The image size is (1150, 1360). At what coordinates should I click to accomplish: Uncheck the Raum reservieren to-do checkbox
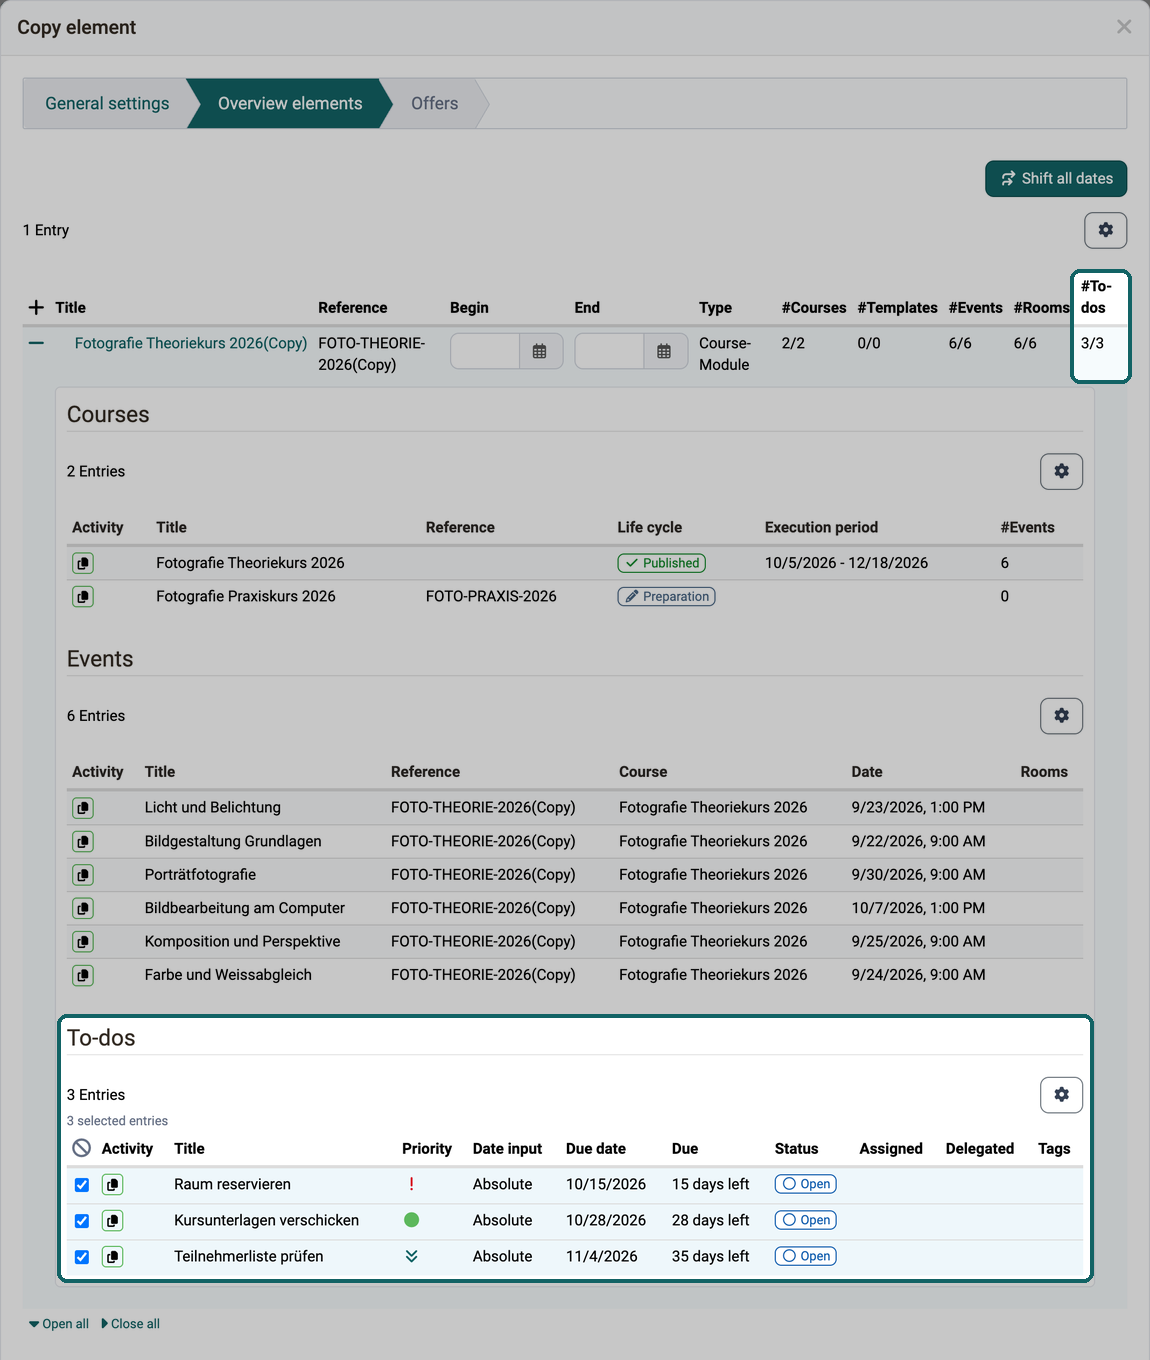82,1185
